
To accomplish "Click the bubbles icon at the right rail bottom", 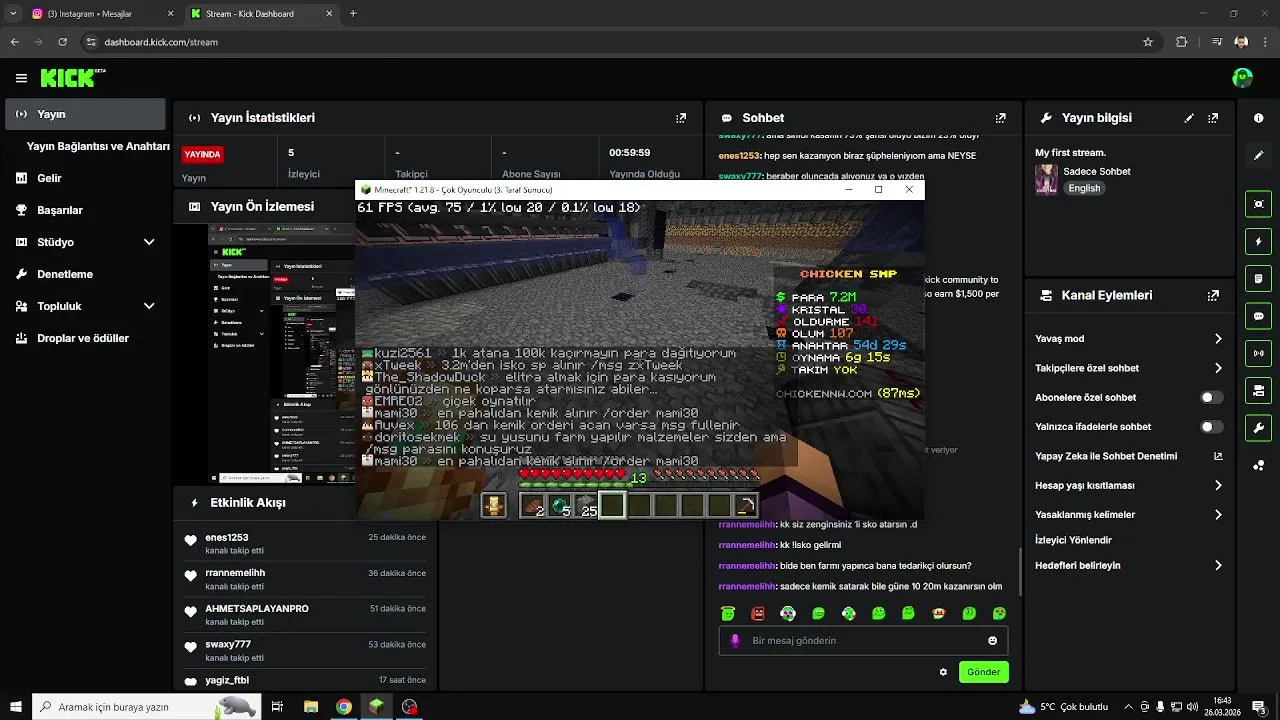I will (1259, 465).
